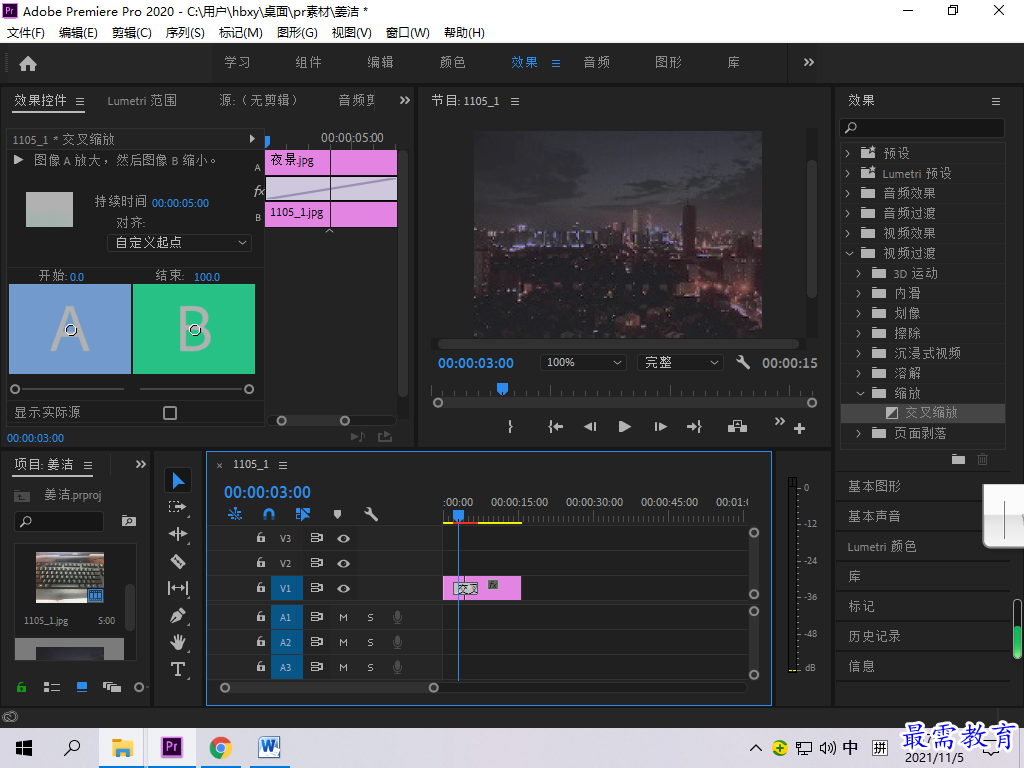
Task: Open Word from the taskbar
Action: pos(269,747)
